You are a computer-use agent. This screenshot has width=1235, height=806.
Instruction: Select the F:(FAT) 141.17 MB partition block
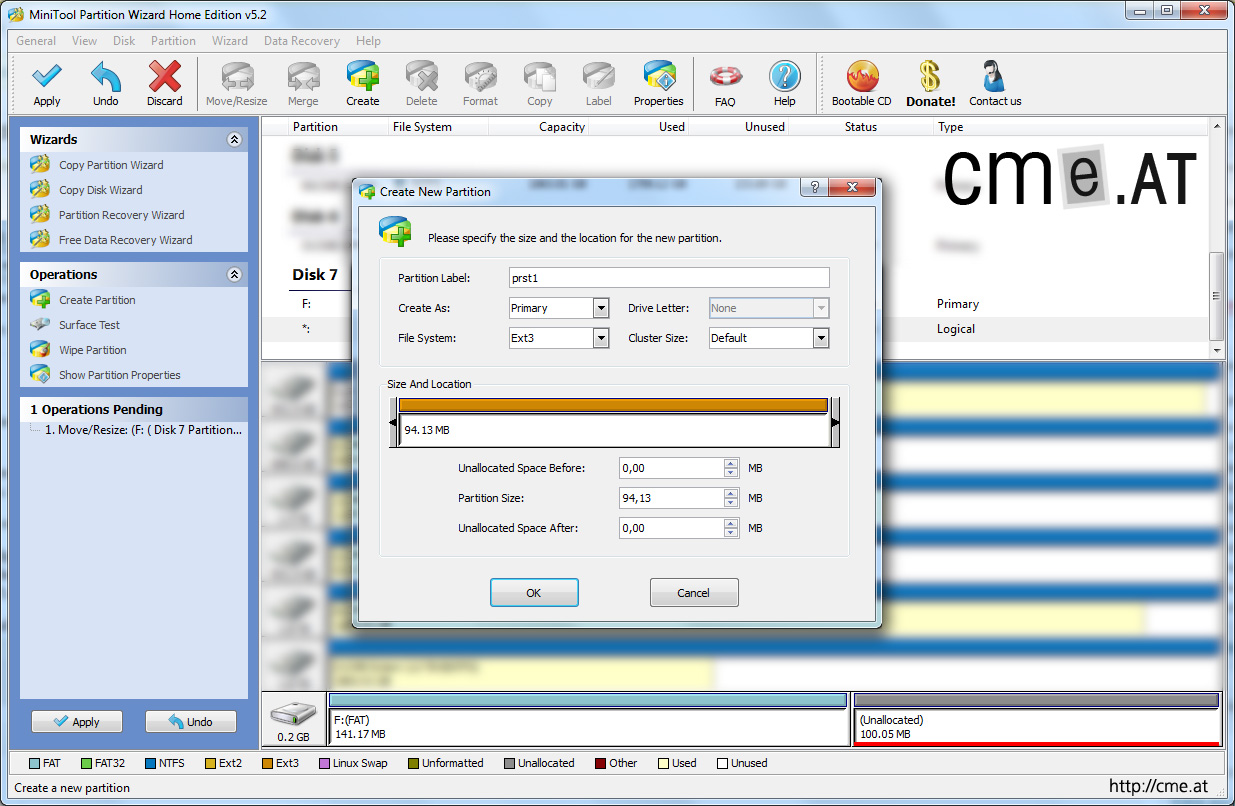click(x=588, y=719)
